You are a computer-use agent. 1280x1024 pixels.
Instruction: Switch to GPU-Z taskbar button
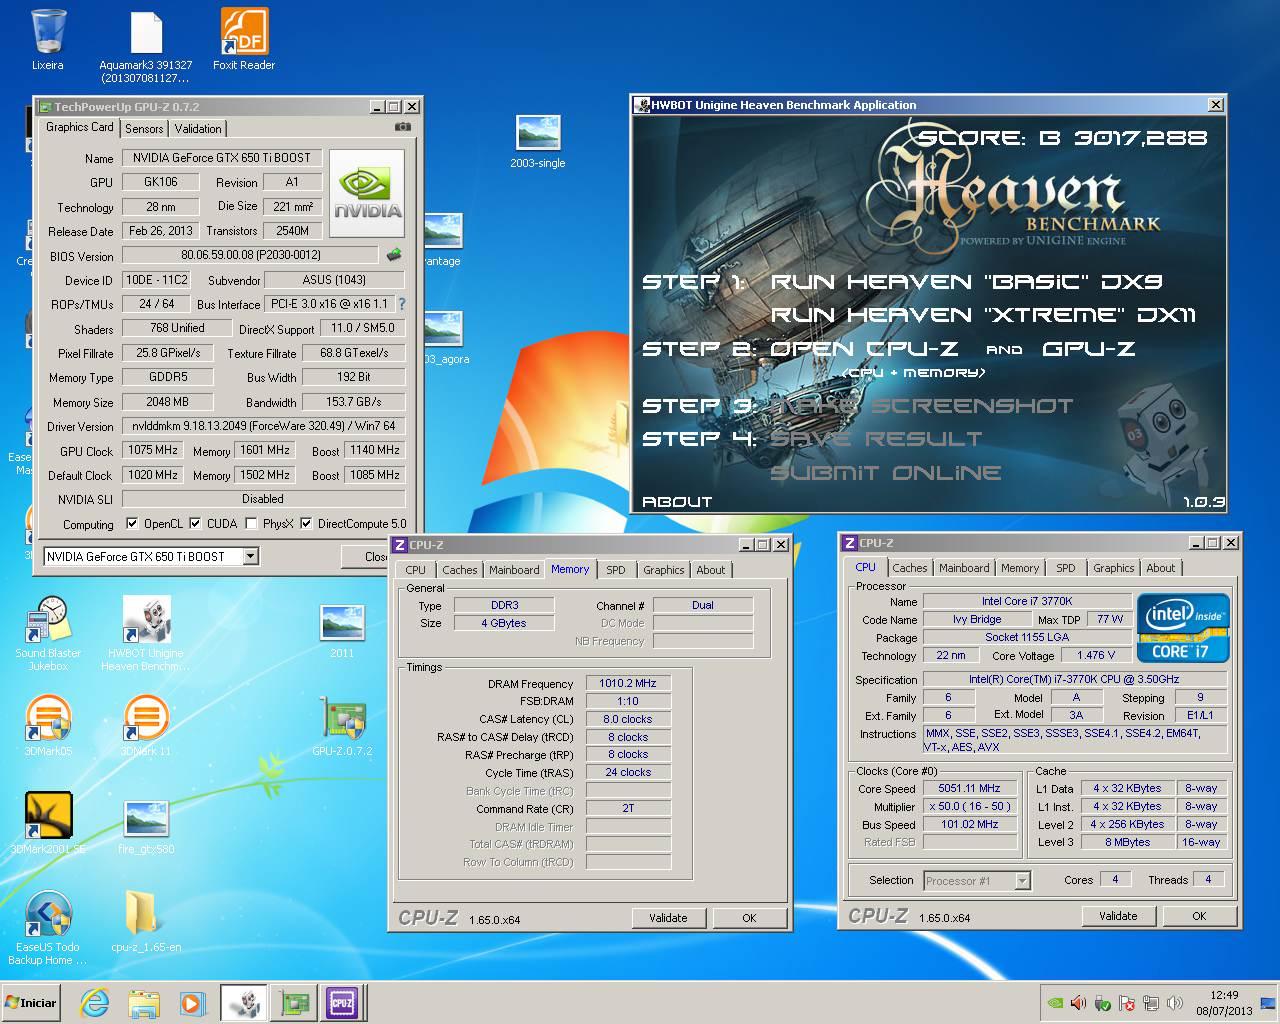tap(293, 1003)
